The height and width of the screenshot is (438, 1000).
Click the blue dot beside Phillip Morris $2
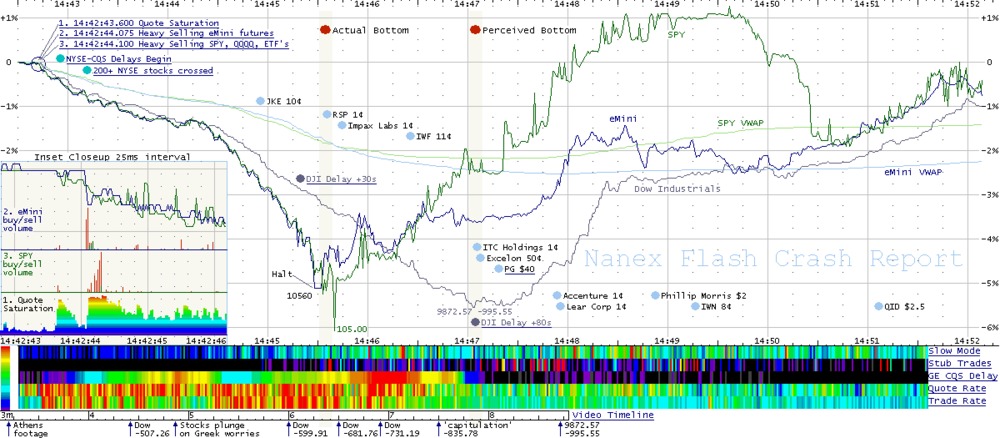point(655,296)
